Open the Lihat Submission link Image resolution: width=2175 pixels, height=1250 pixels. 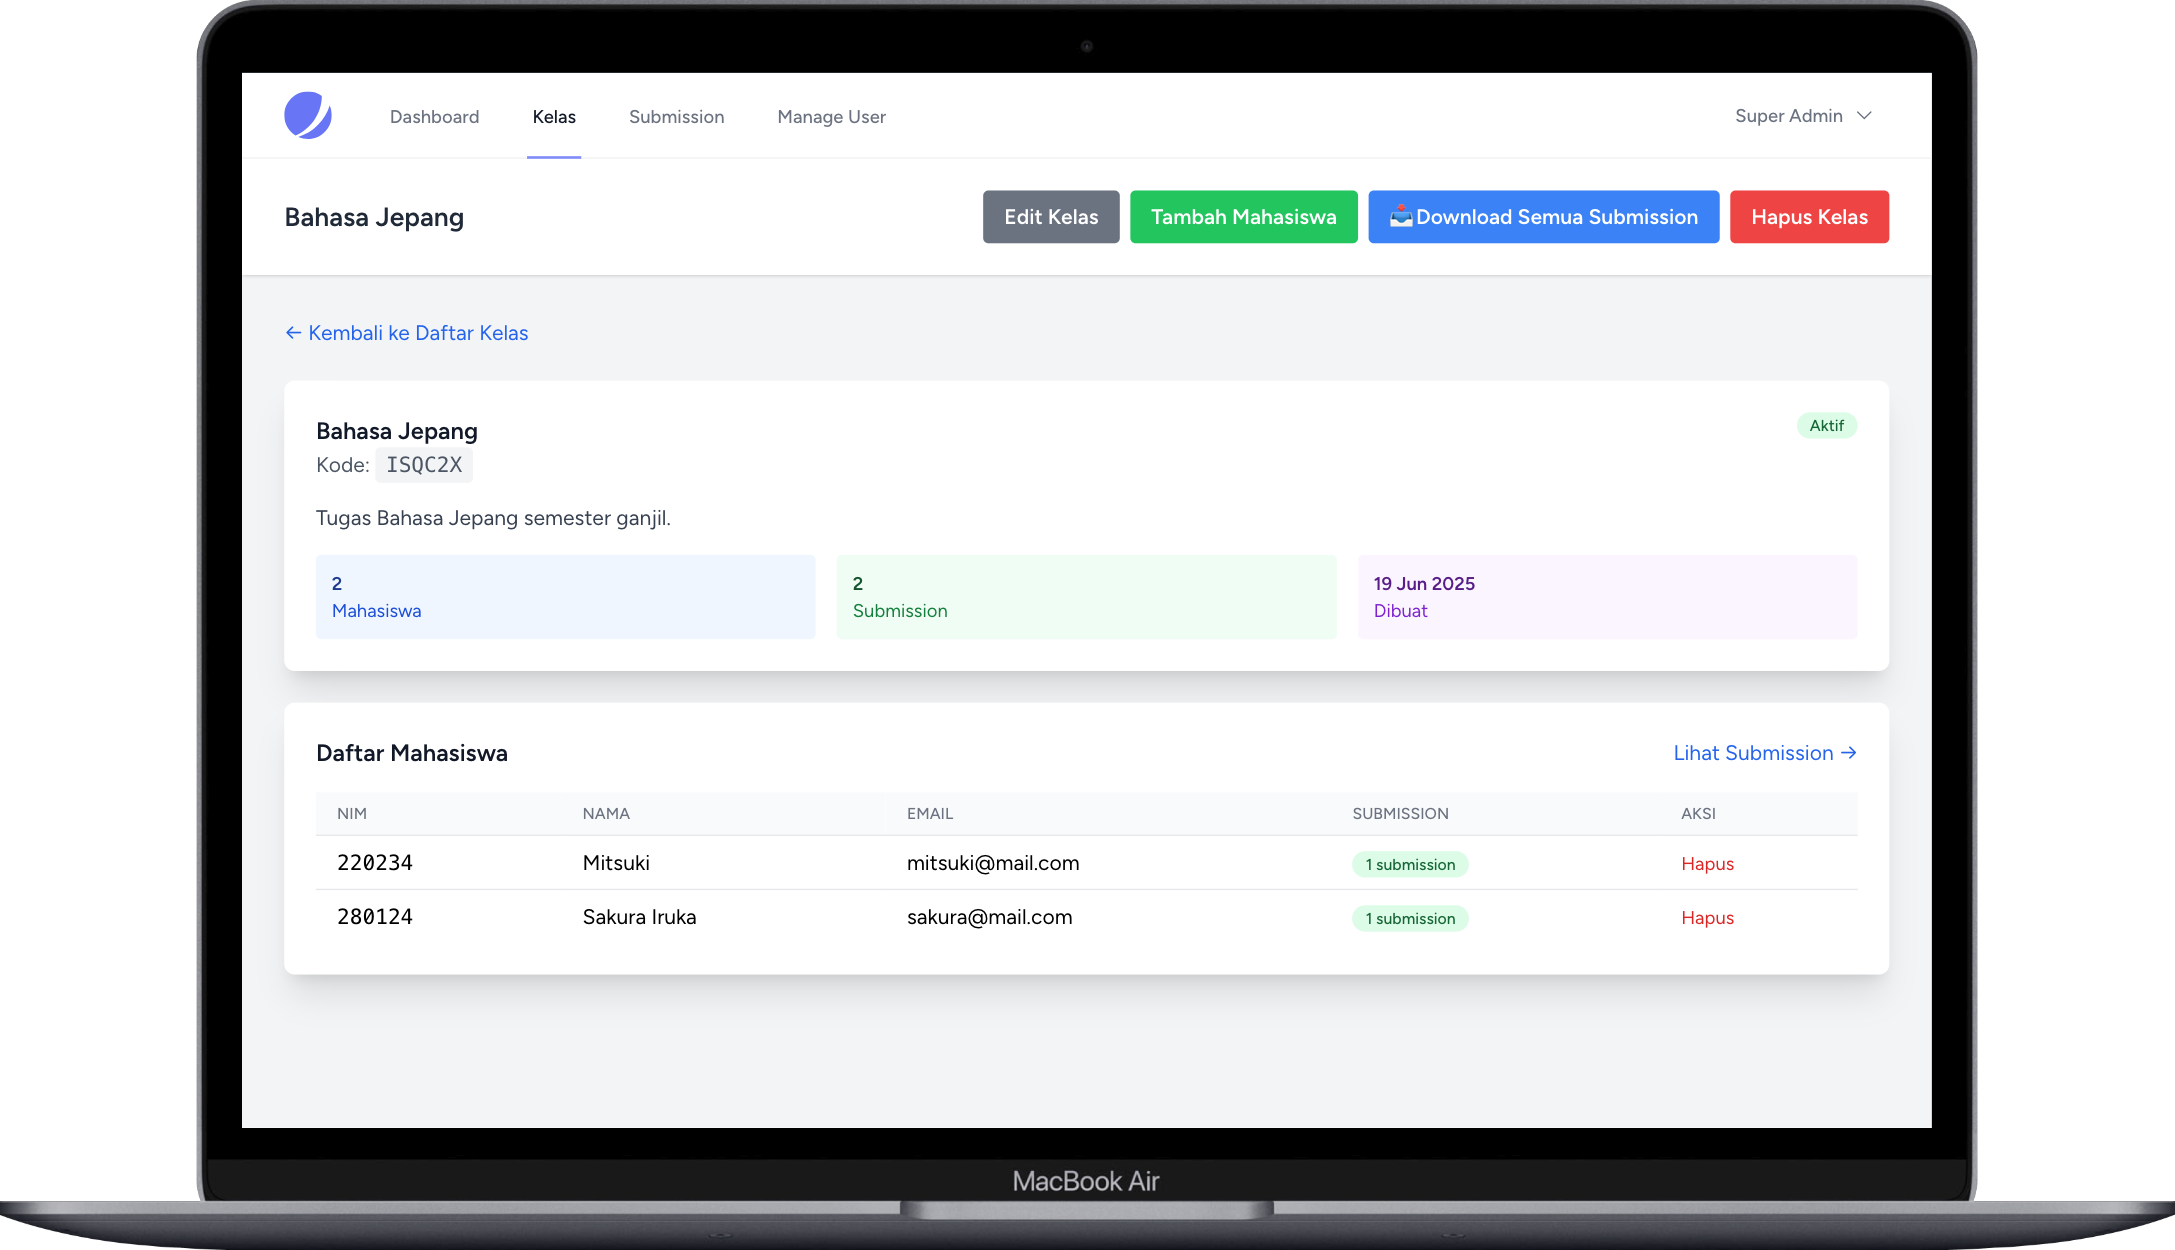1764,753
